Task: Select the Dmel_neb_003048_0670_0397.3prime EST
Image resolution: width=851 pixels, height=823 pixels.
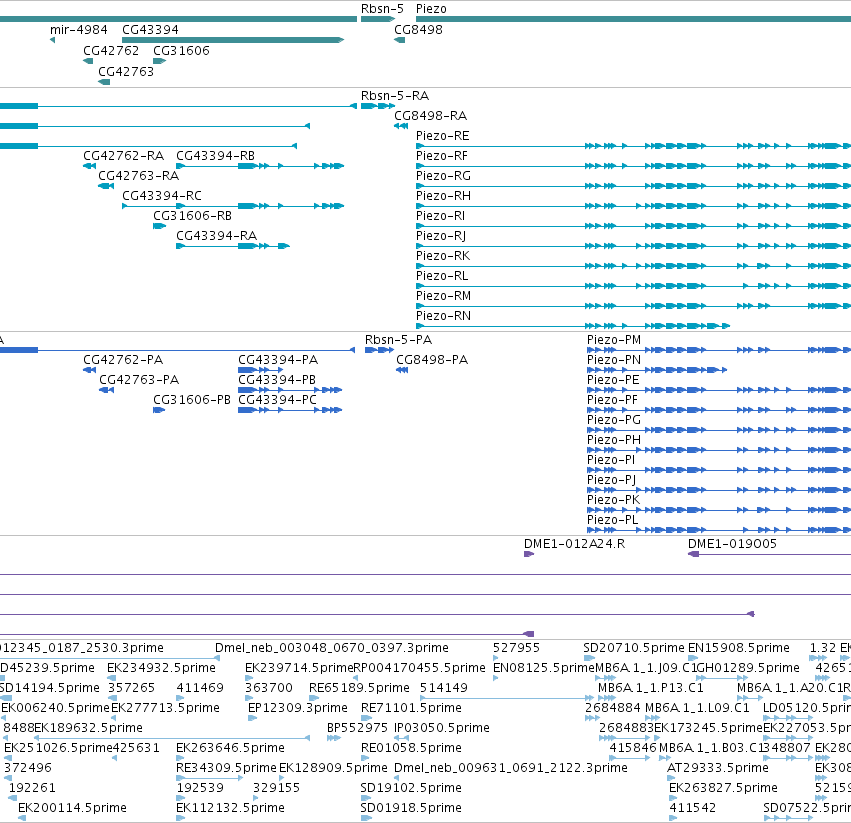Action: [332, 648]
